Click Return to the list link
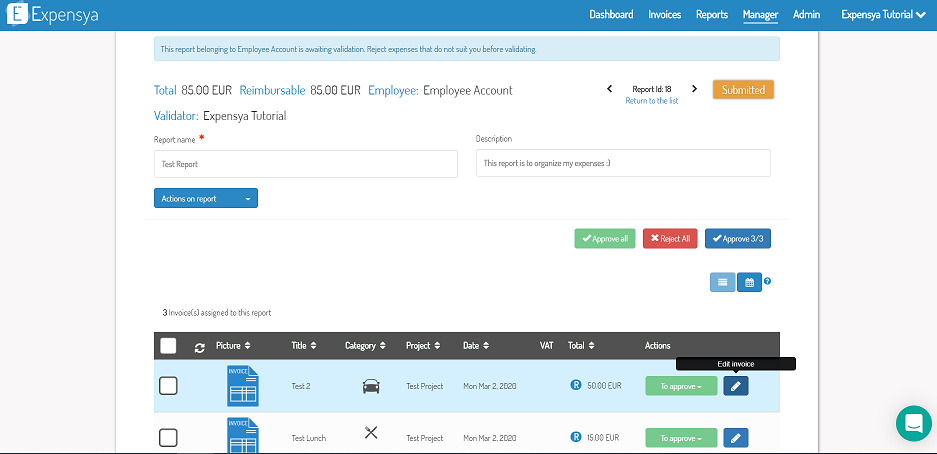This screenshot has height=454, width=937. [x=651, y=101]
